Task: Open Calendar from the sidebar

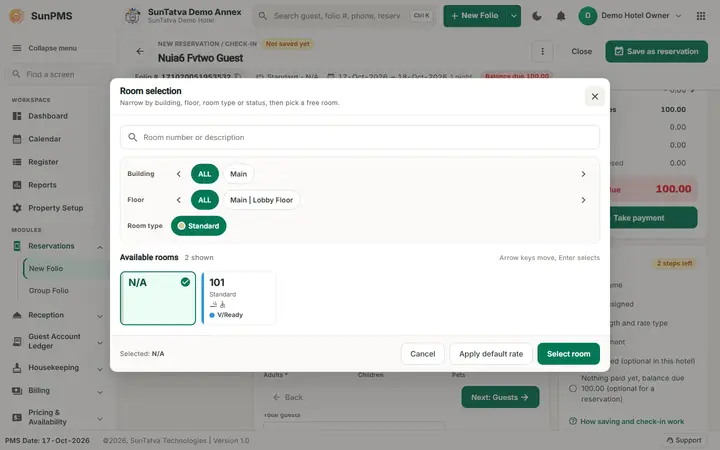Action: click(x=45, y=139)
